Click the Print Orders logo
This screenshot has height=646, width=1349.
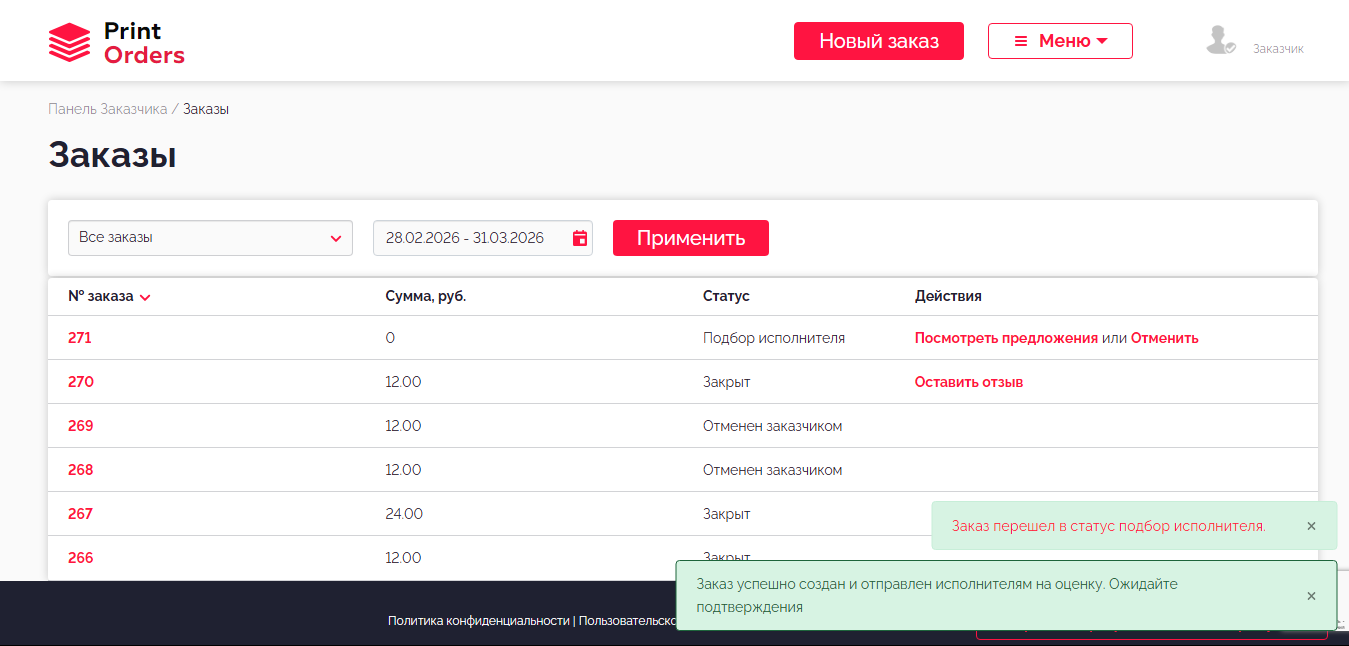tap(116, 43)
